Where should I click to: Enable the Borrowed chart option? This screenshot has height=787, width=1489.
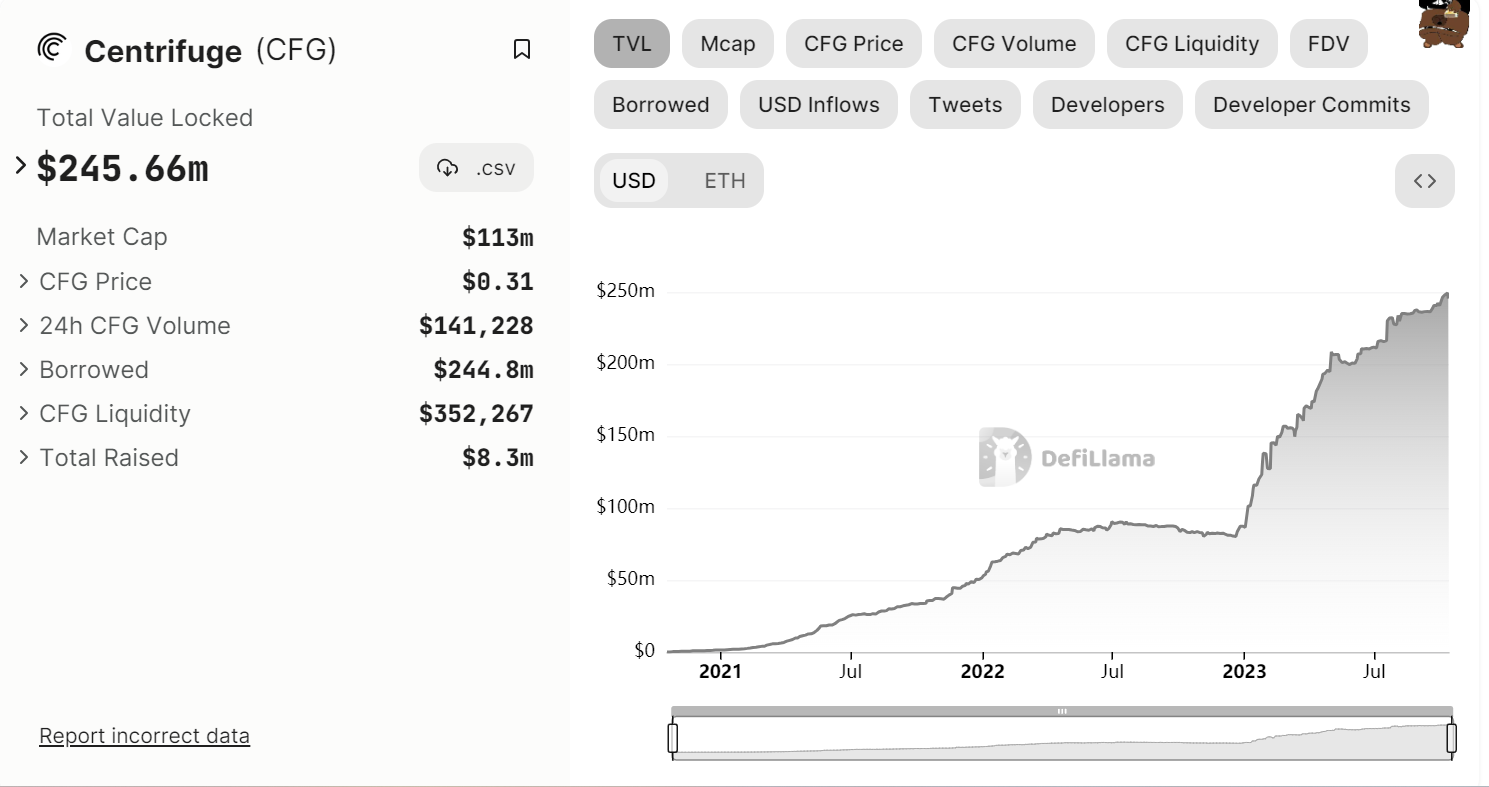[x=660, y=104]
